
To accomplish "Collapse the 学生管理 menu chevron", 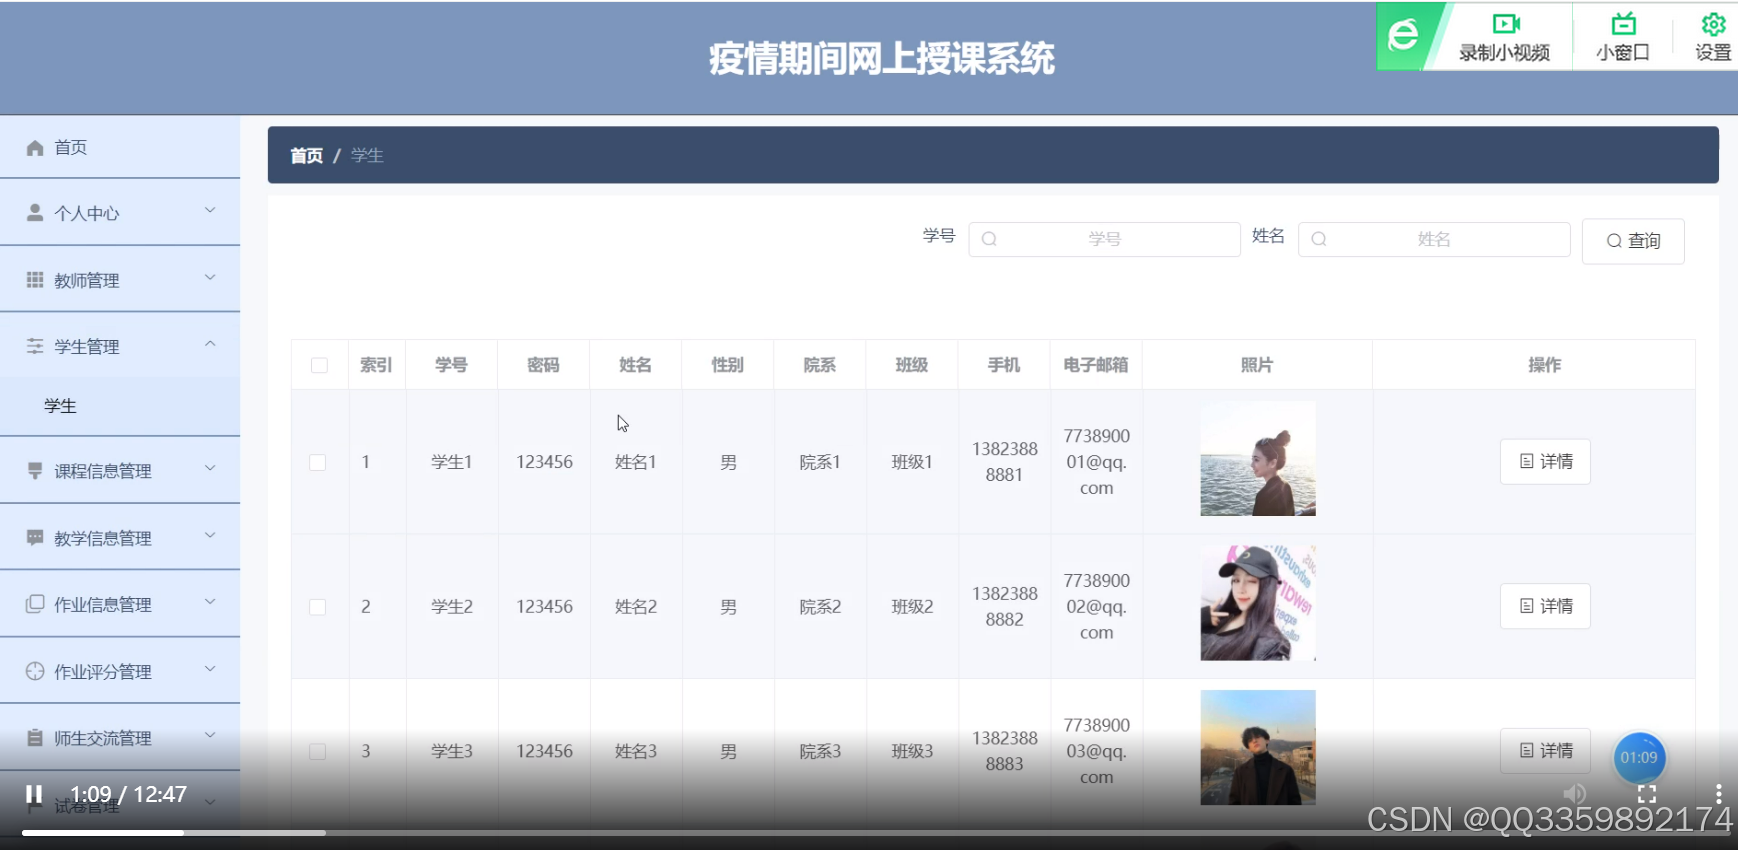I will point(210,344).
